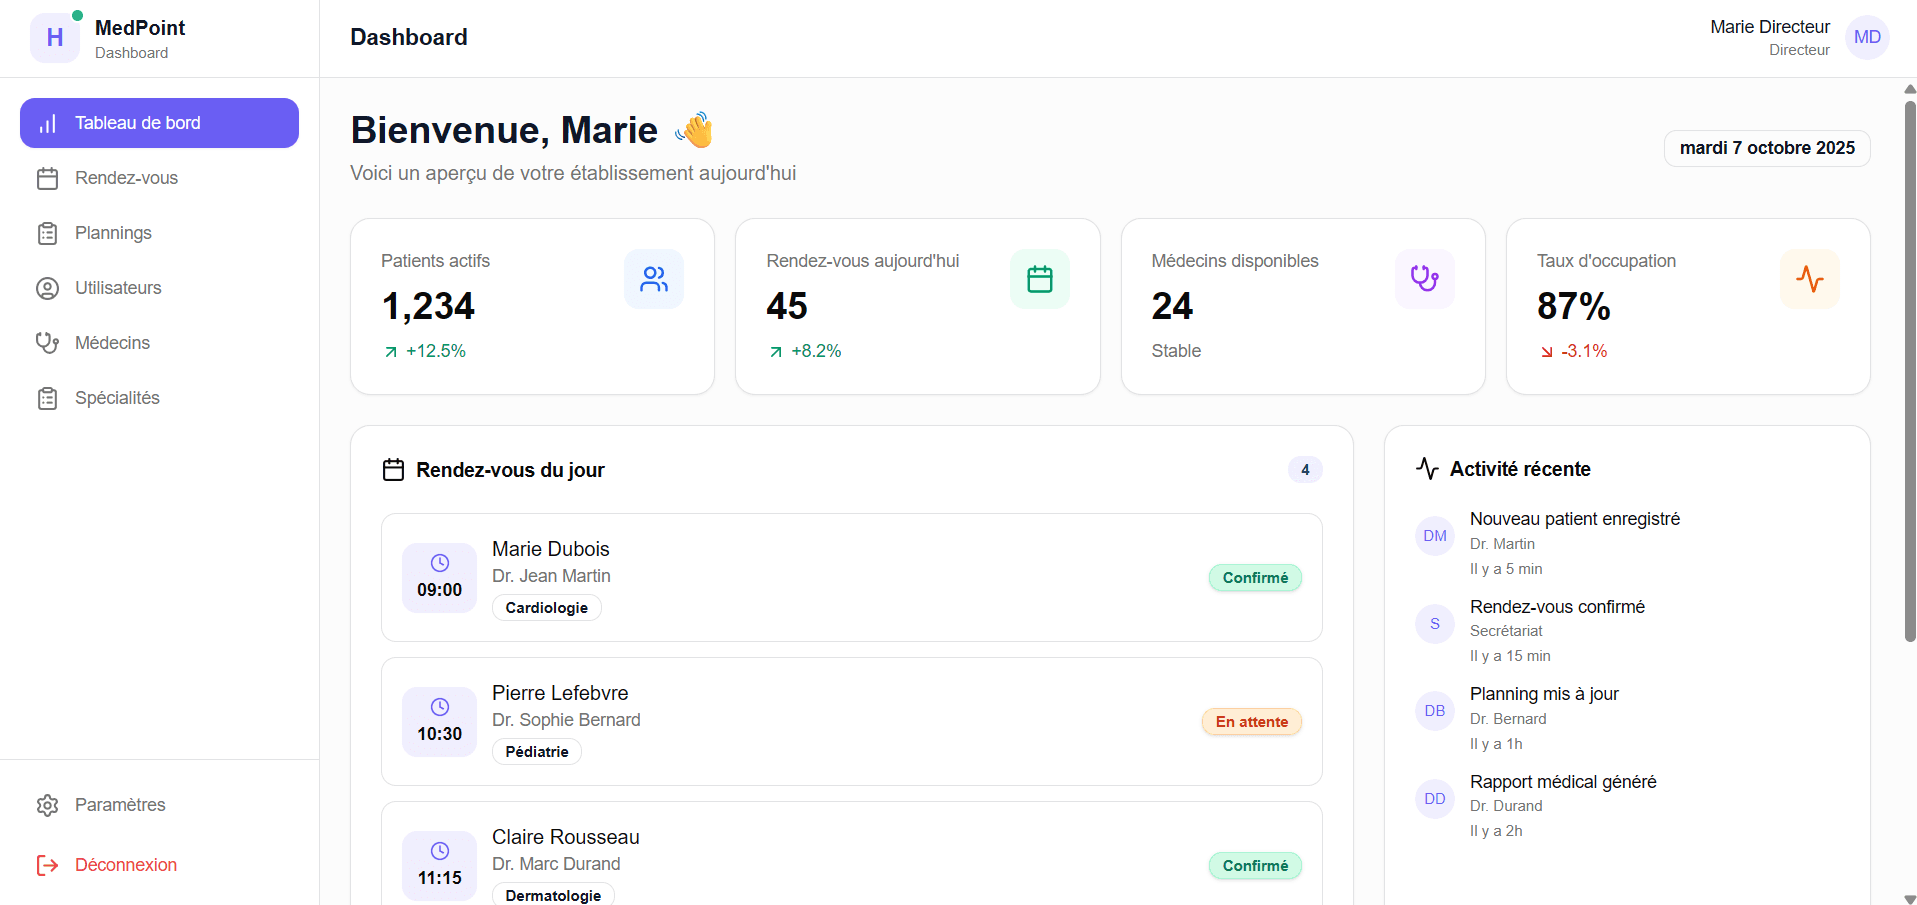Toggle Confirmé status on Claire Rousseau appointment
The image size is (1917, 905).
pos(1254,865)
